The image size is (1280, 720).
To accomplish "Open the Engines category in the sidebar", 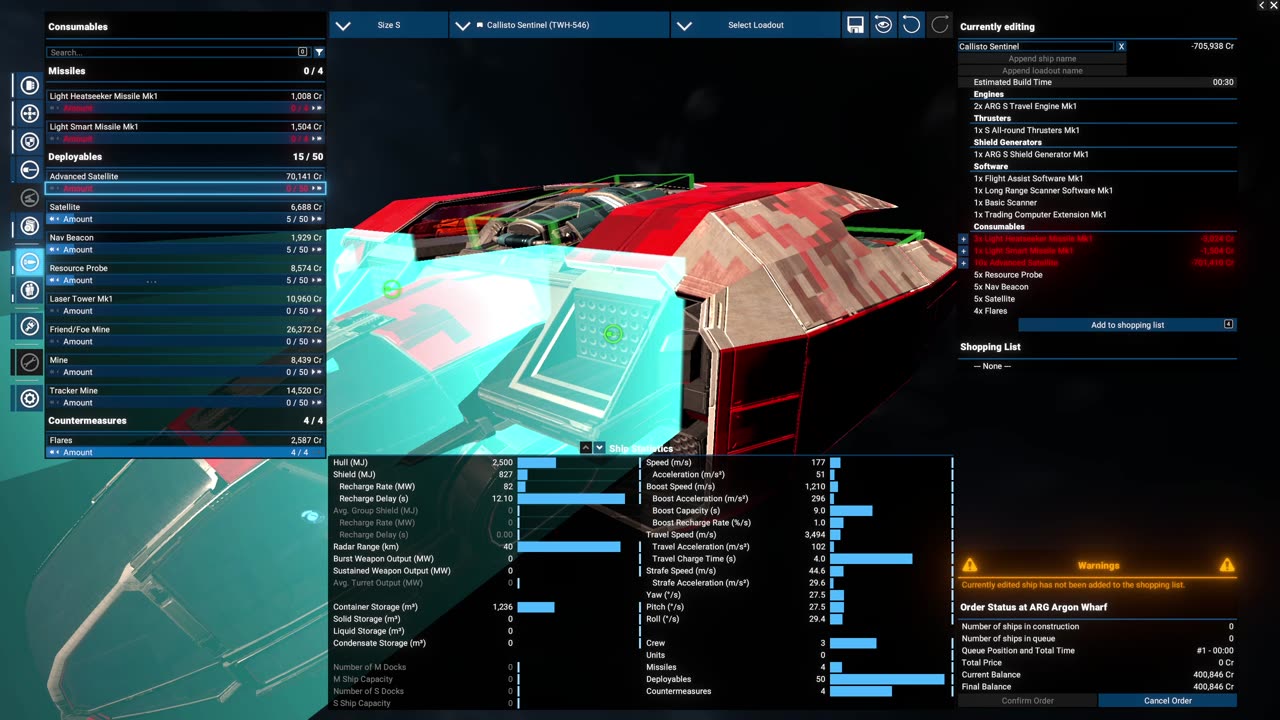I will tap(29, 86).
